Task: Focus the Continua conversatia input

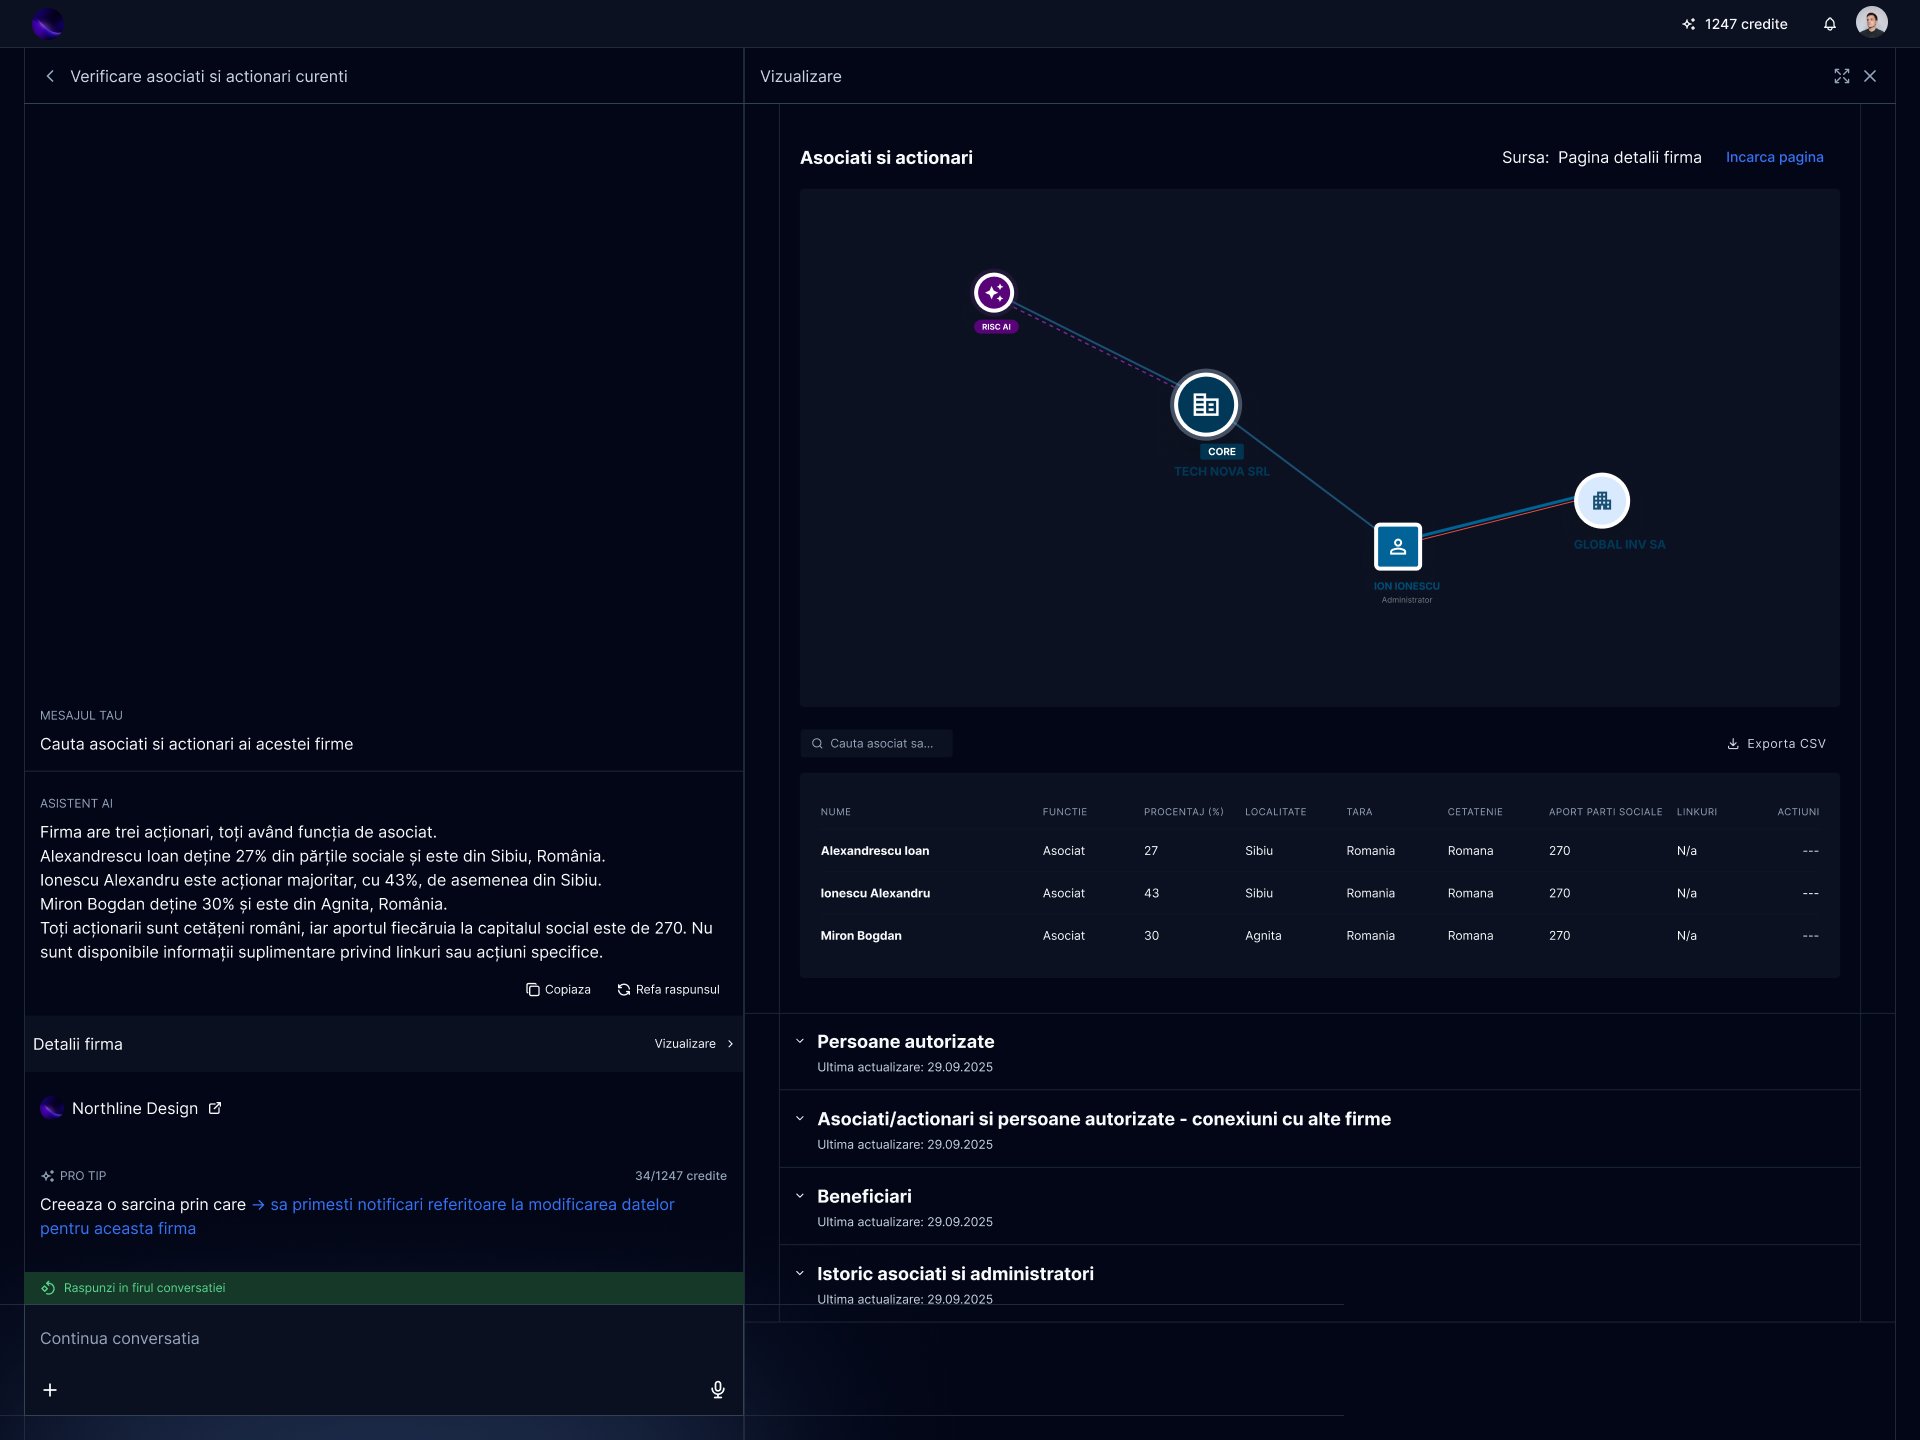Action: coord(384,1339)
